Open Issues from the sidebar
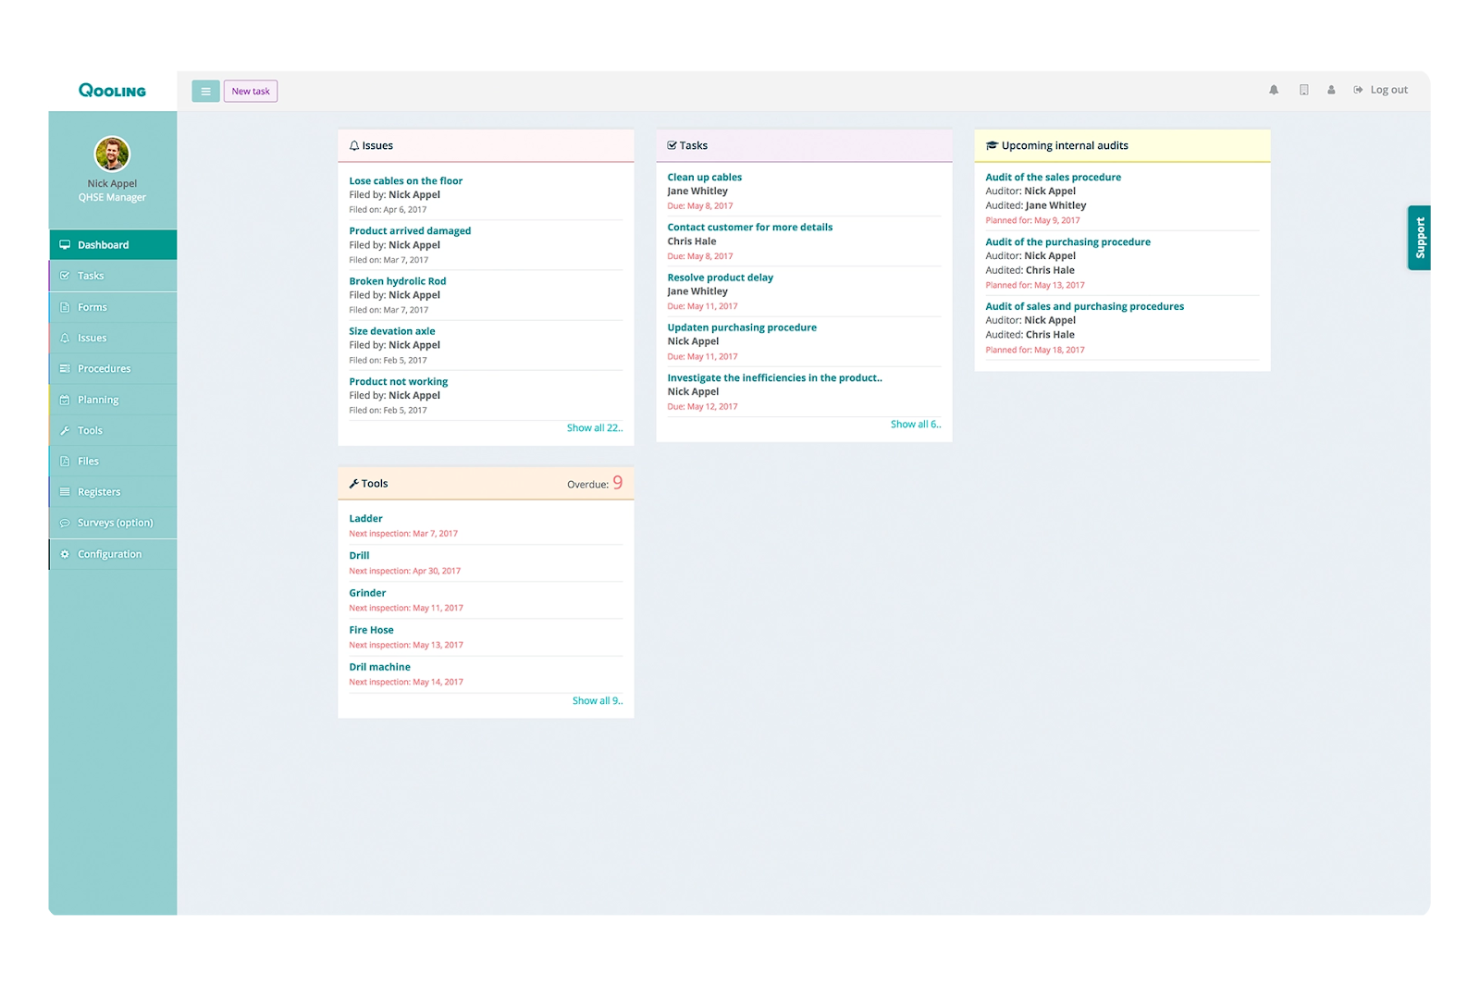1480x987 pixels. click(92, 337)
